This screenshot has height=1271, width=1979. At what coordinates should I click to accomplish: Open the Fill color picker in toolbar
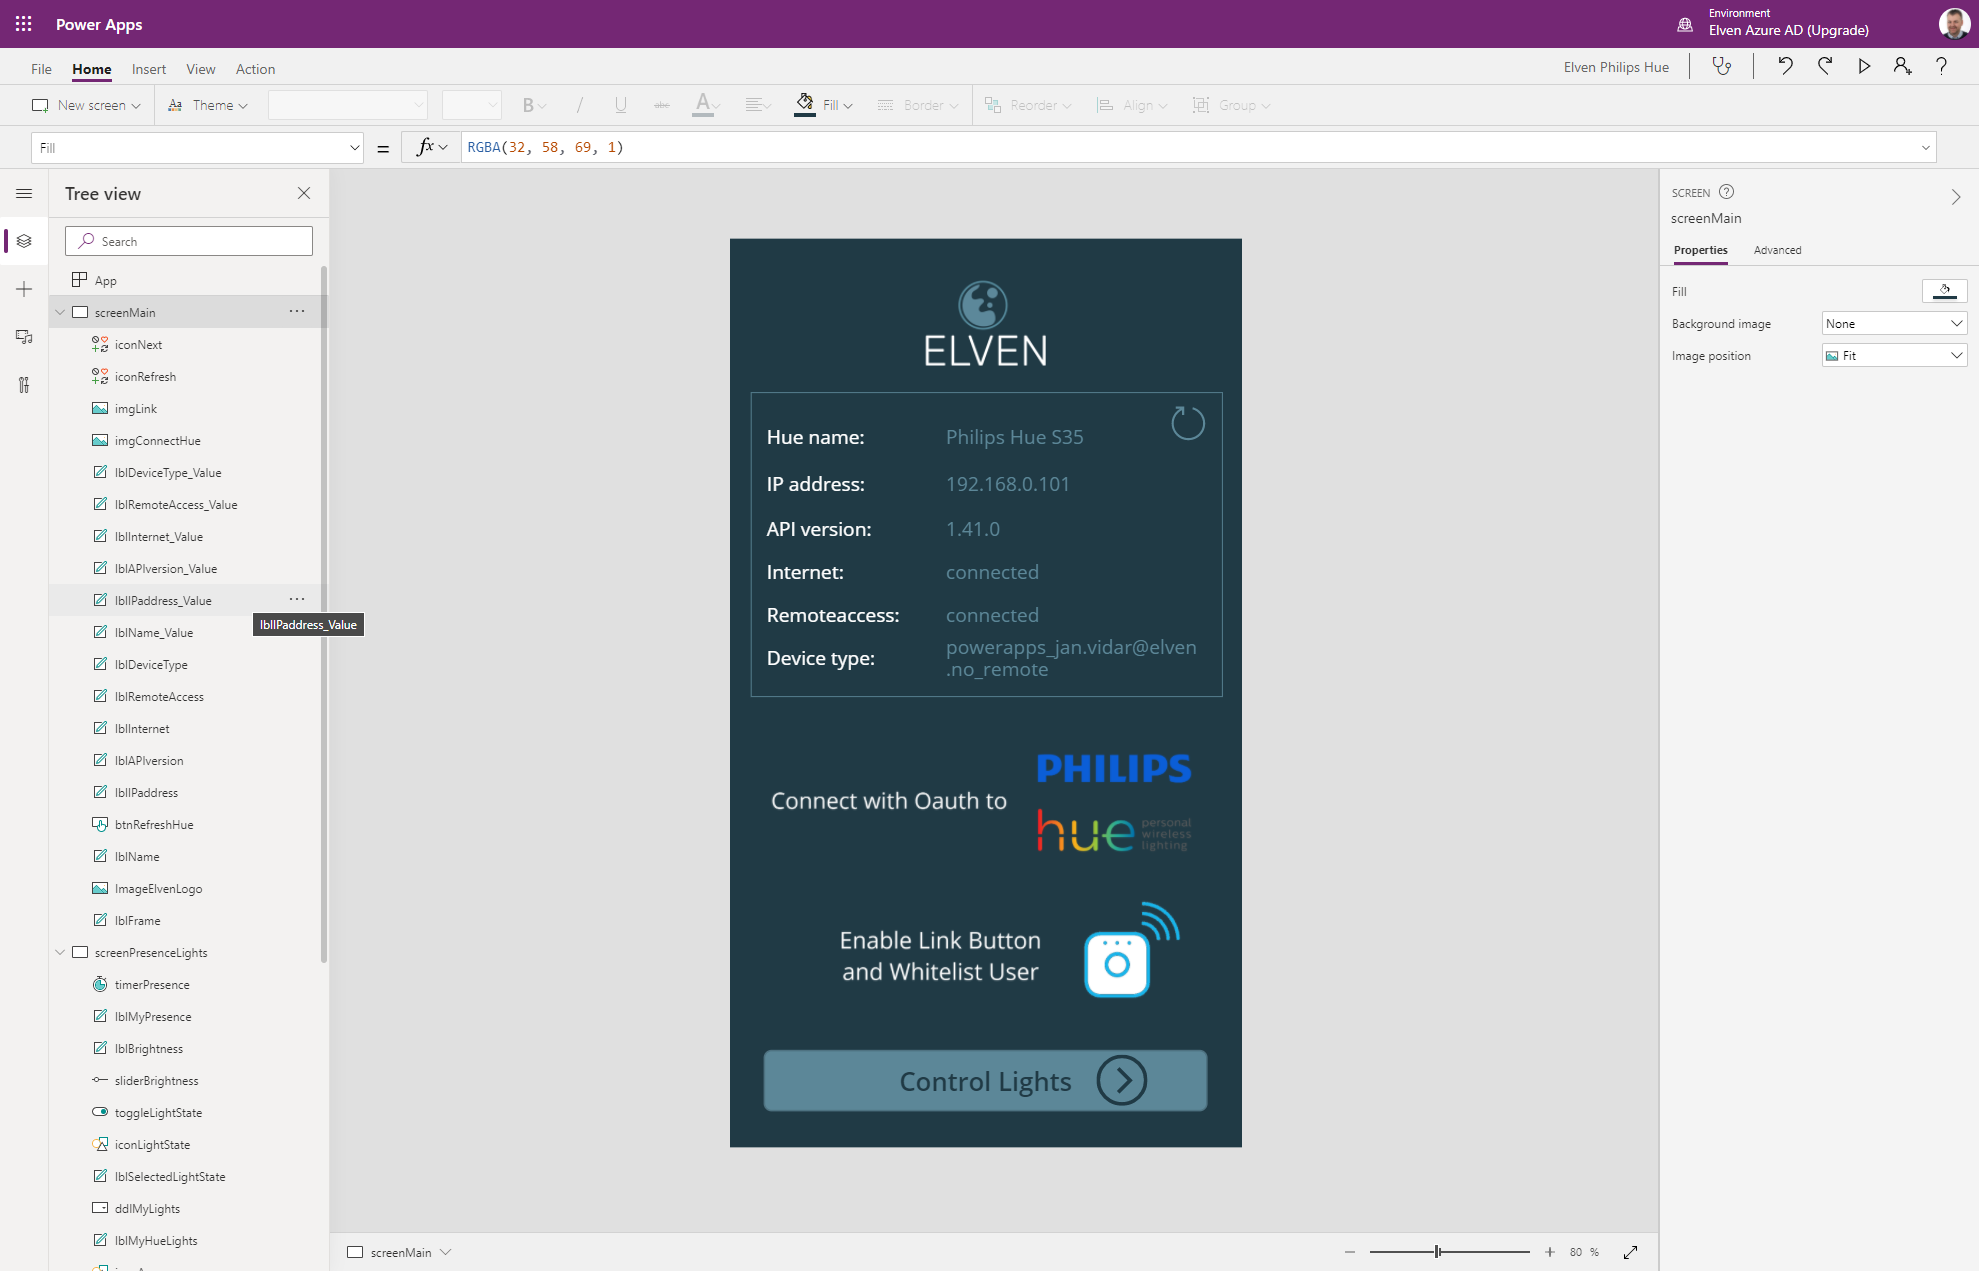coord(825,105)
